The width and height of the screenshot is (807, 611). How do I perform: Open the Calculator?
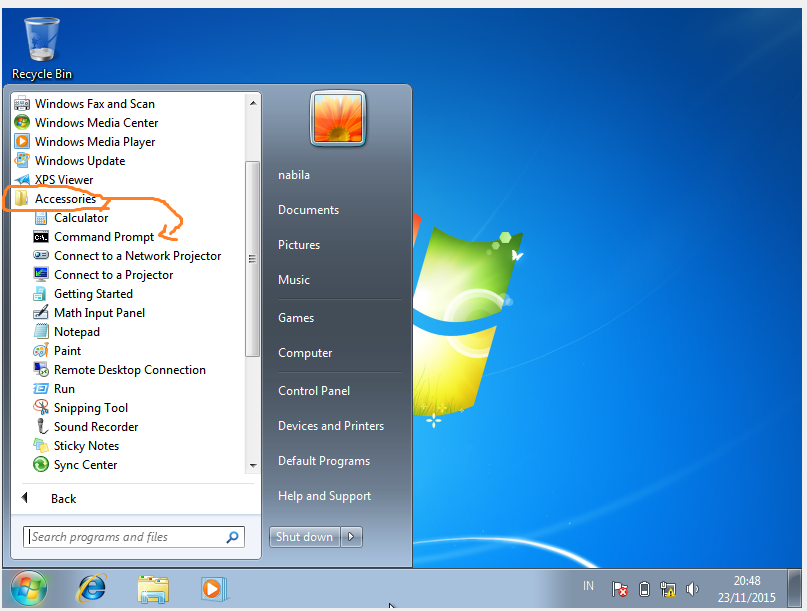click(x=81, y=217)
